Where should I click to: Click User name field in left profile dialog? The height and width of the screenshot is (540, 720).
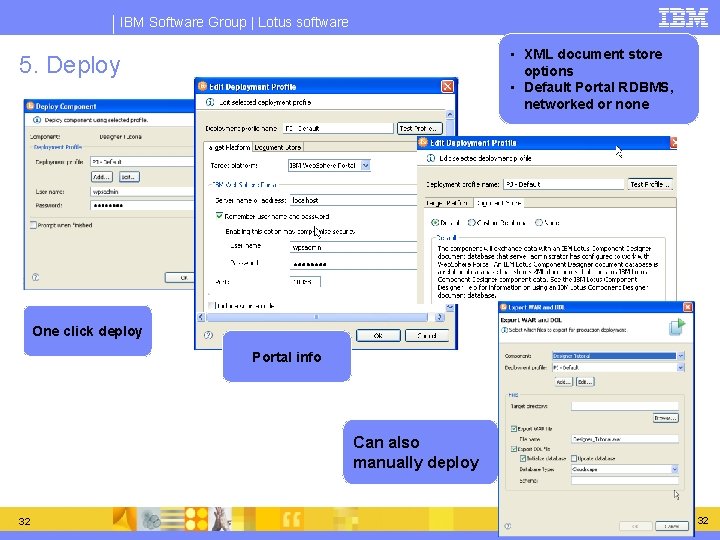click(354, 248)
